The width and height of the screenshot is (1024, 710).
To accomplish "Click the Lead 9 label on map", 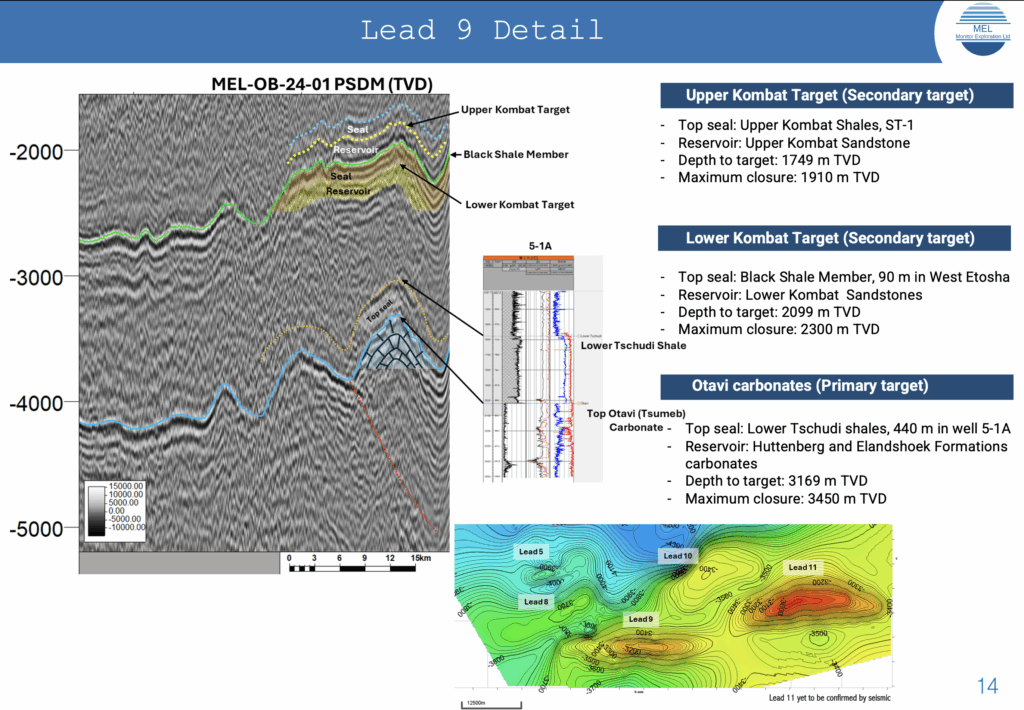I will 641,619.
